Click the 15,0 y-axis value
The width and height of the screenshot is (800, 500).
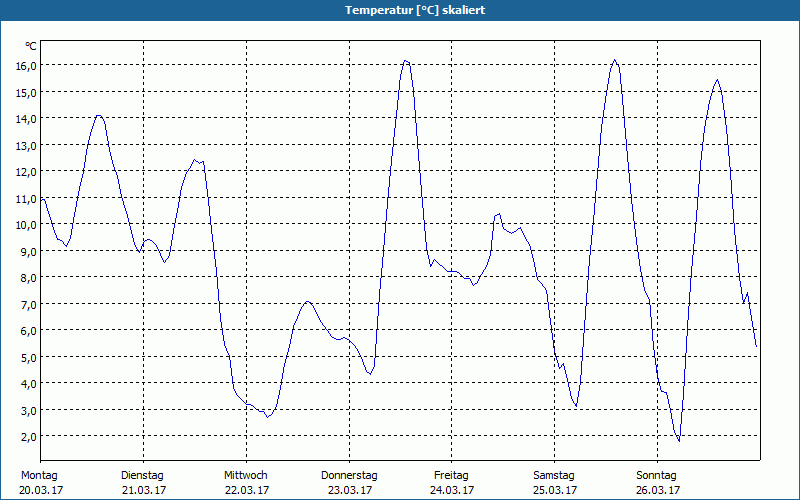coord(26,92)
